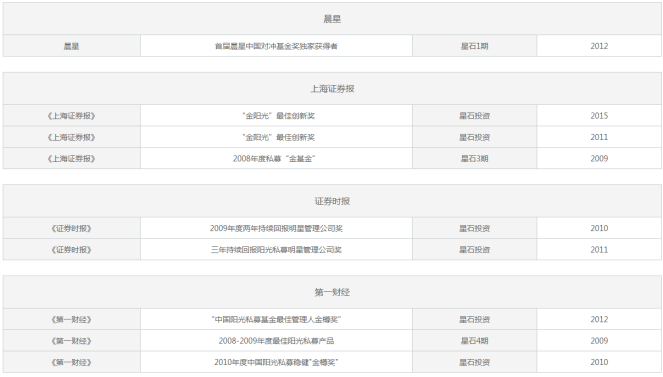This screenshot has height=377, width=663.
Task: Select the "金阳光"最佳创新奖 cell of the 2011 row
Action: [x=276, y=137]
